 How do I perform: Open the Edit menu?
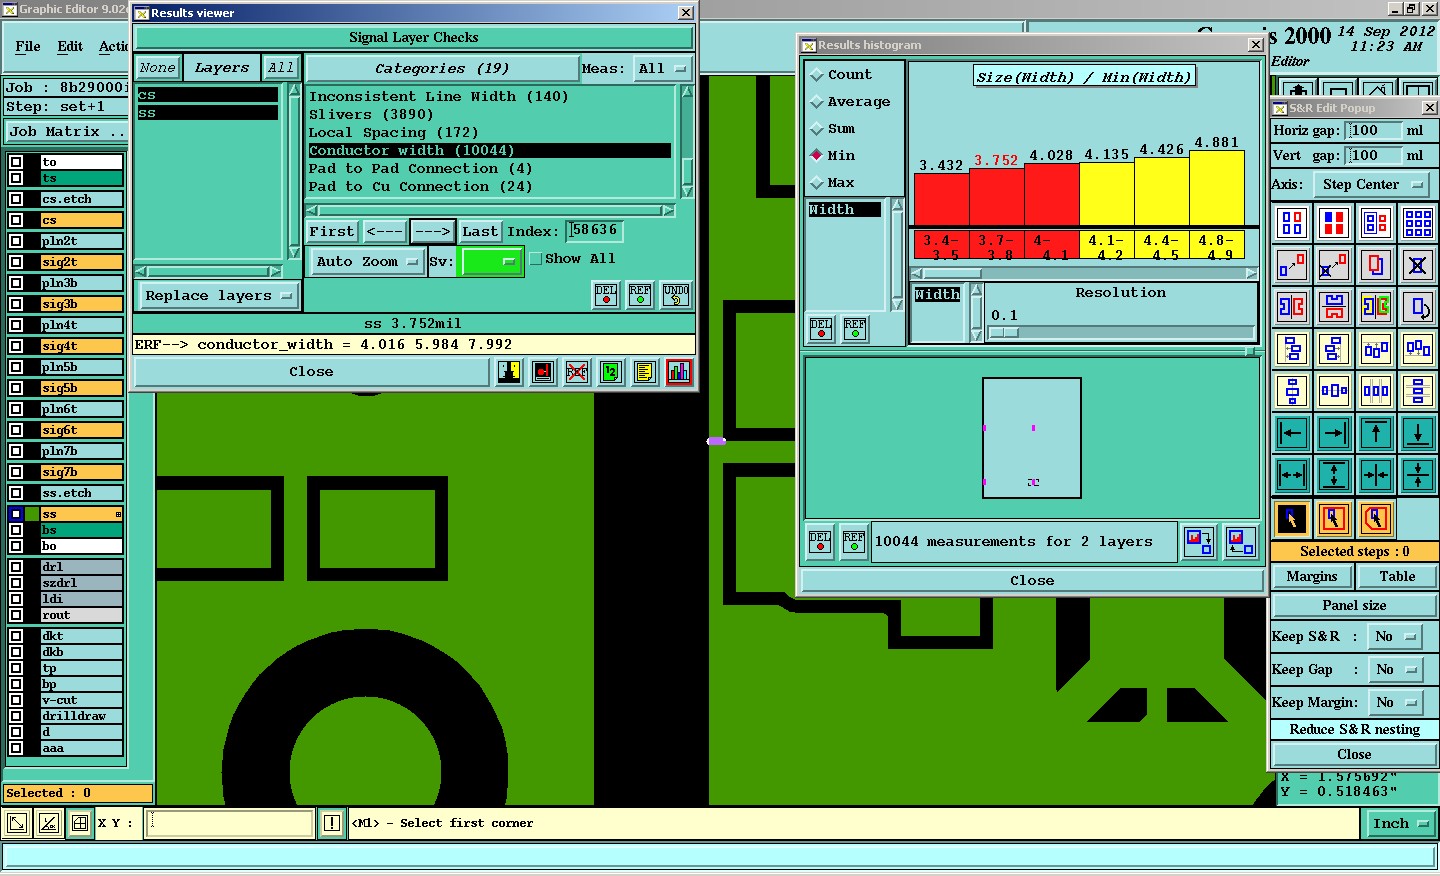point(70,46)
